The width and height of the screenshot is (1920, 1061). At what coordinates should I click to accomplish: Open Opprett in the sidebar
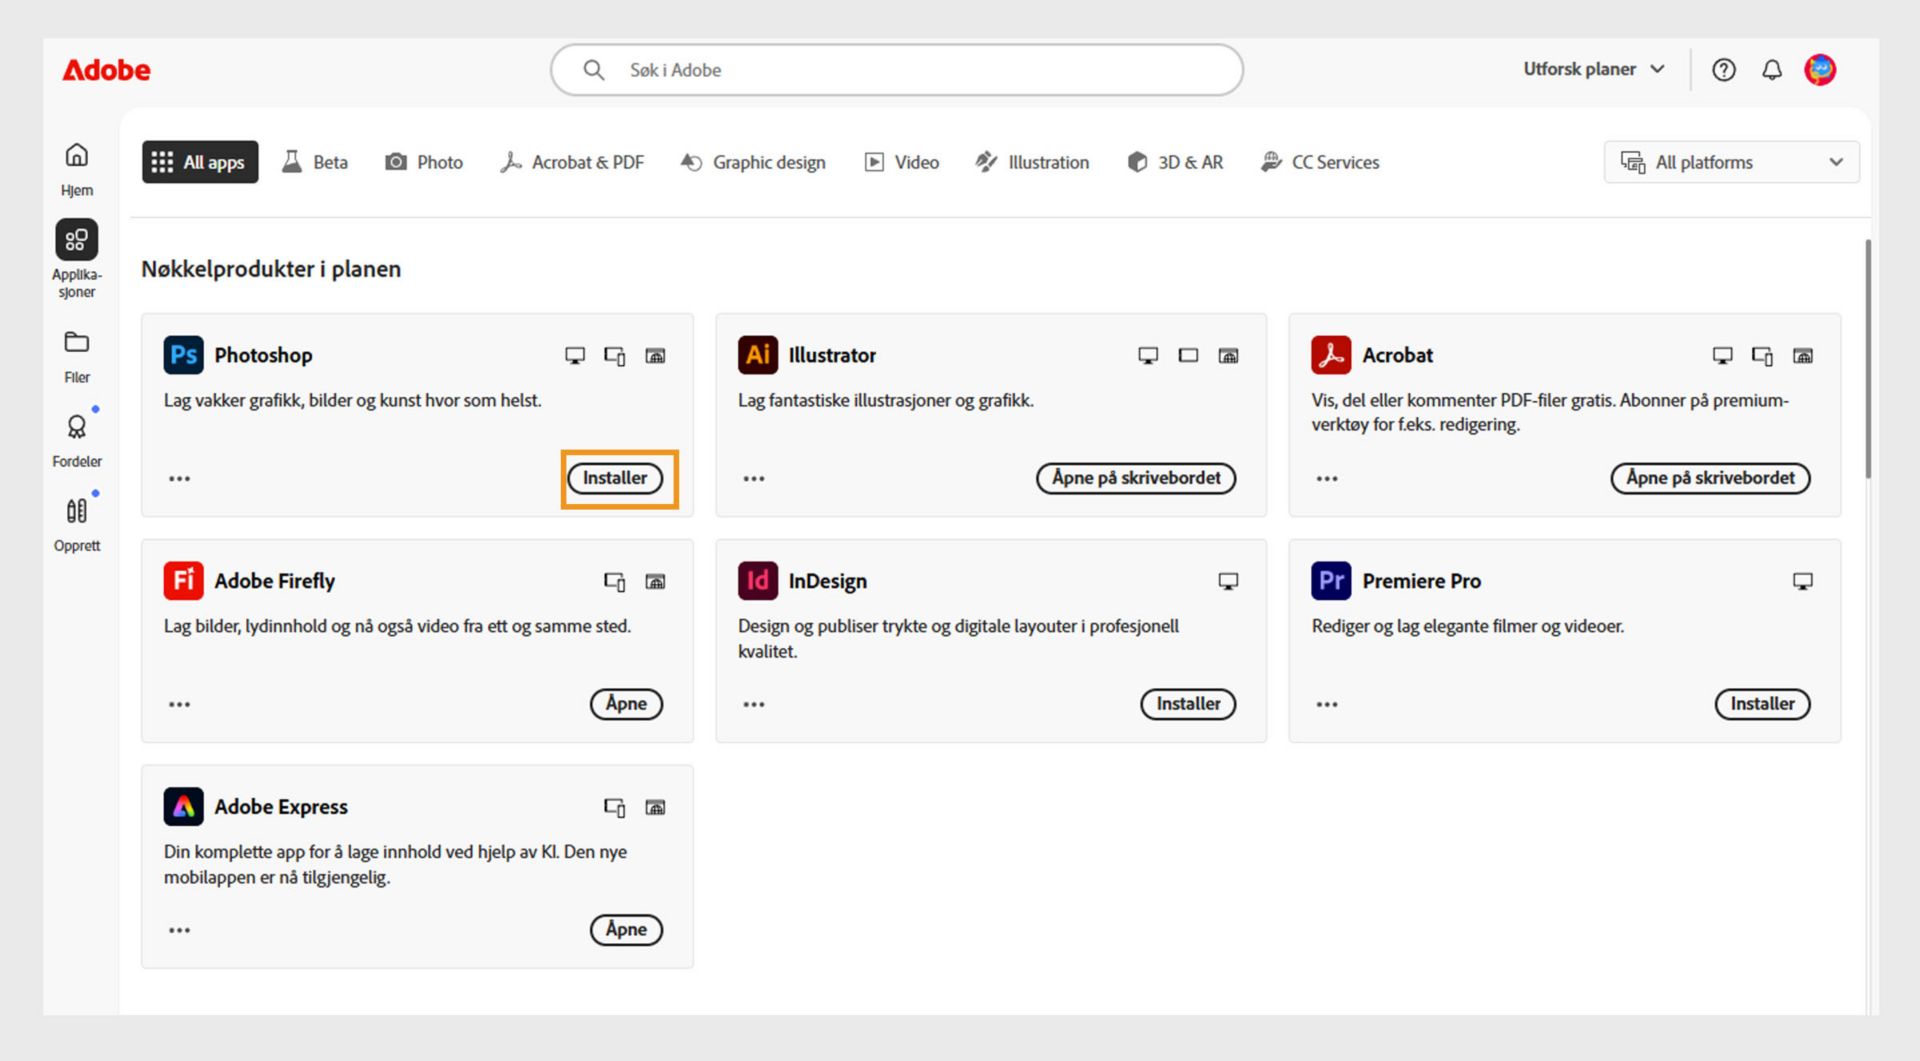(x=77, y=523)
